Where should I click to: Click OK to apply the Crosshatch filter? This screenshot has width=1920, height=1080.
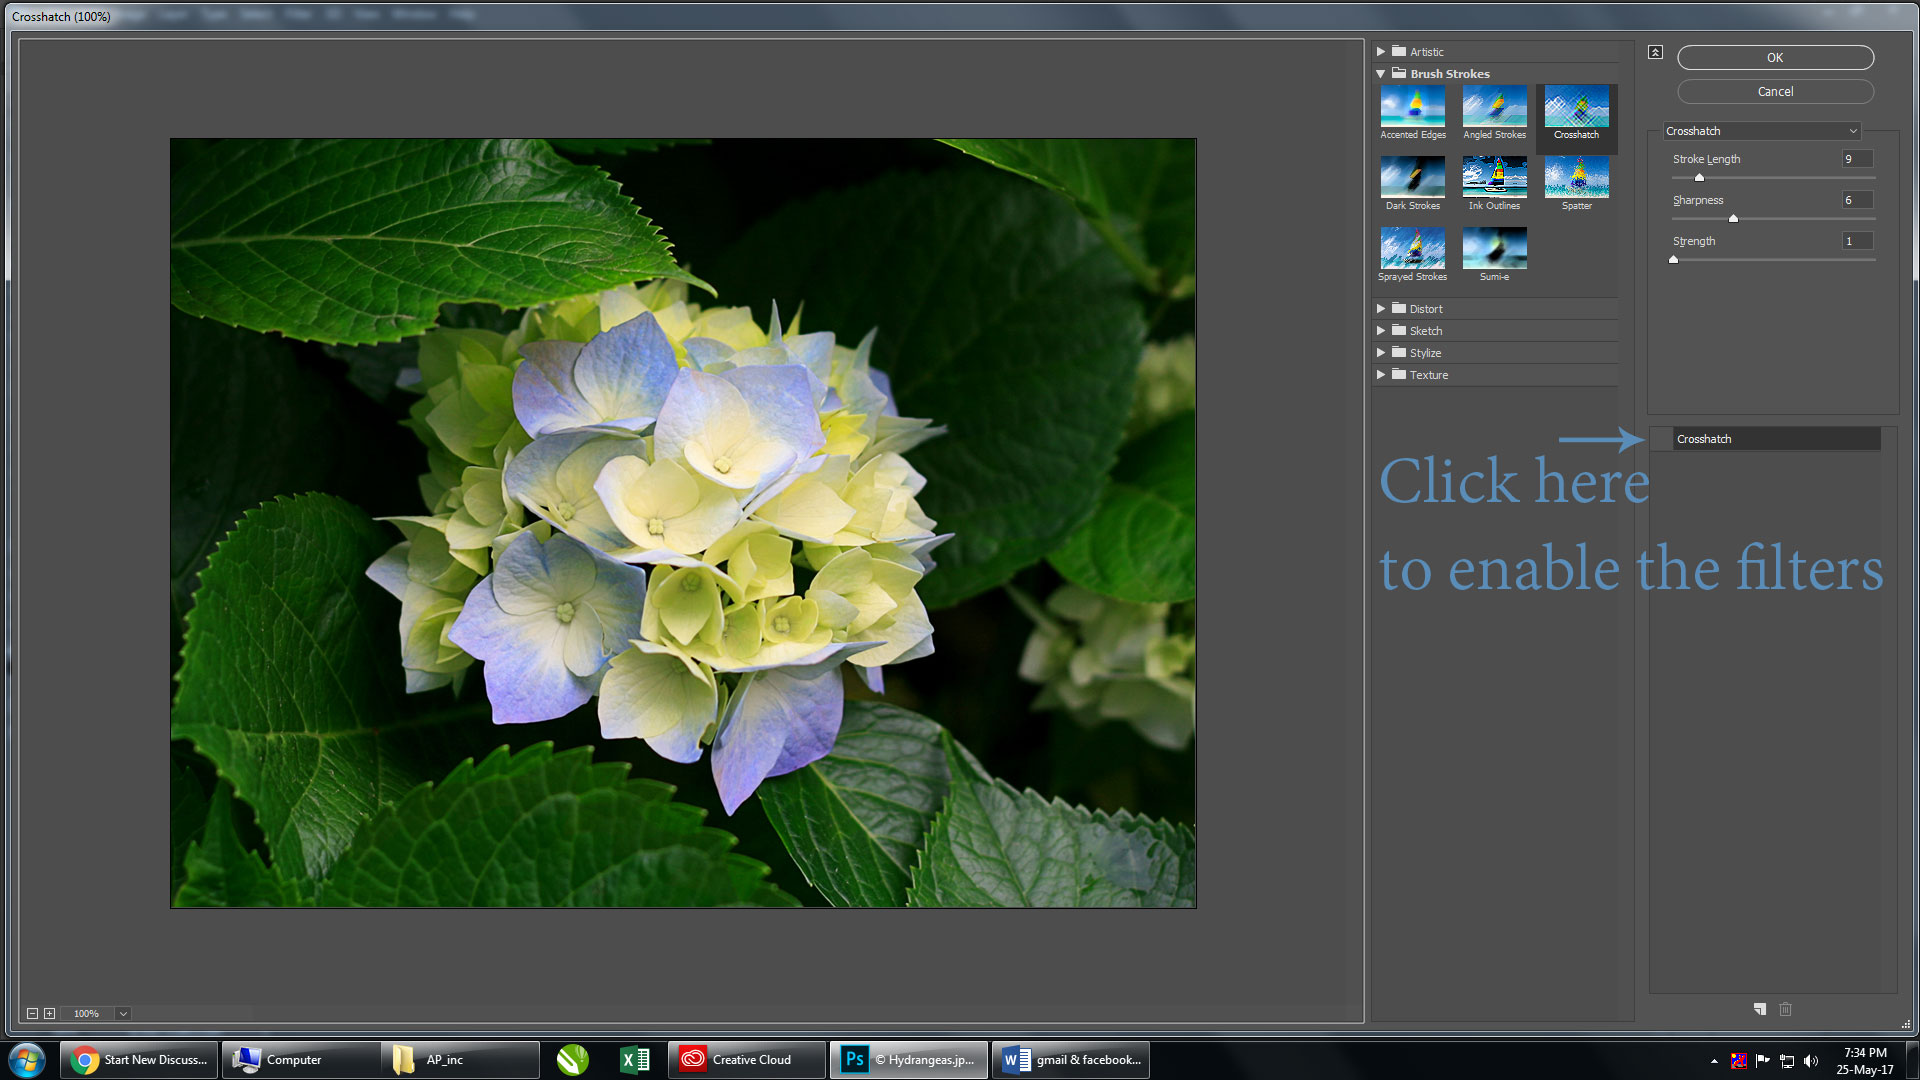(1775, 55)
